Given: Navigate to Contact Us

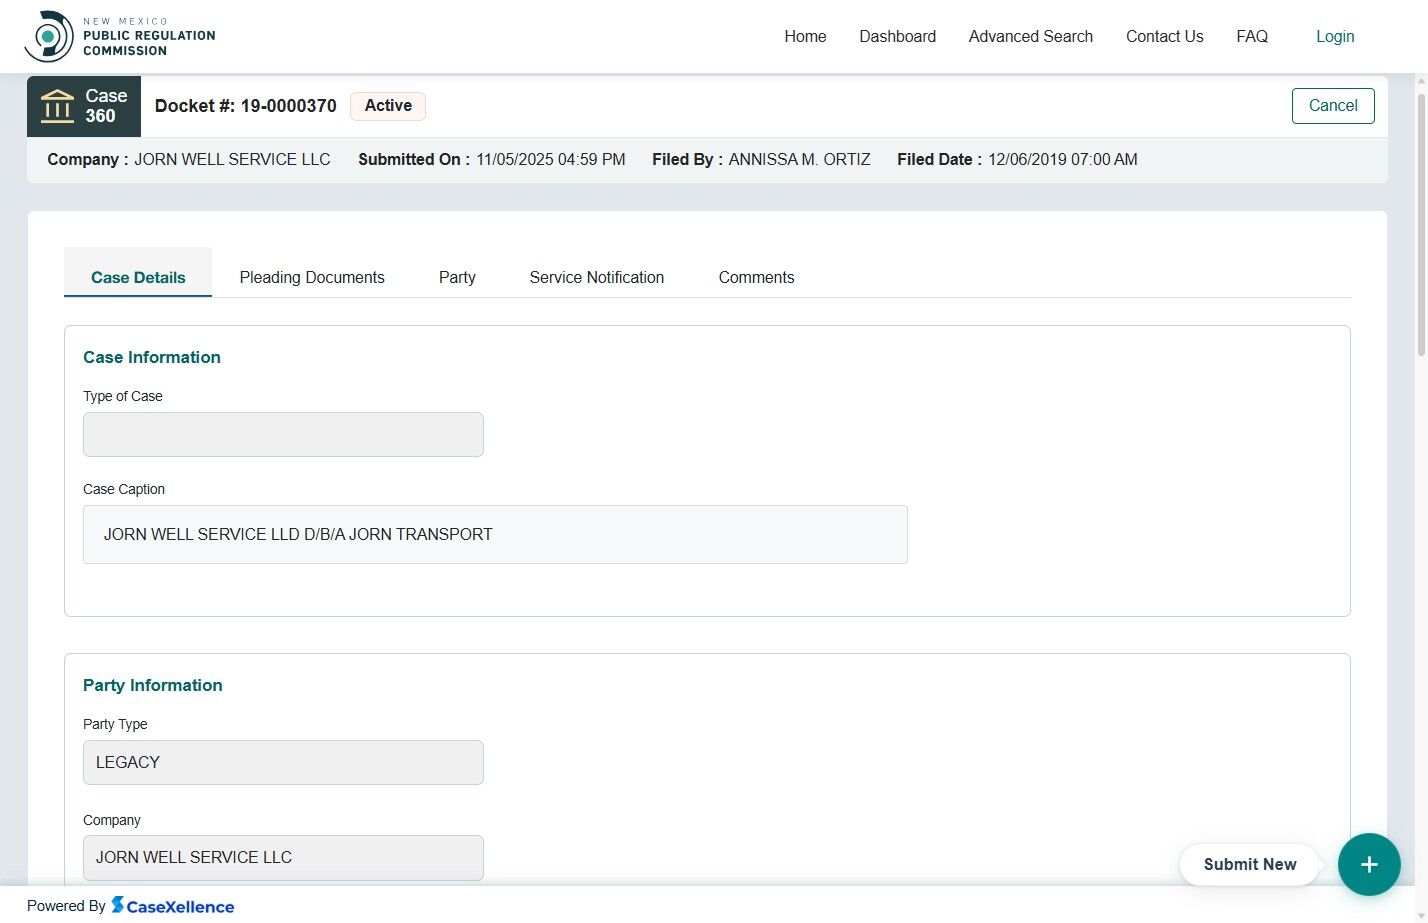Looking at the screenshot, I should (1164, 36).
